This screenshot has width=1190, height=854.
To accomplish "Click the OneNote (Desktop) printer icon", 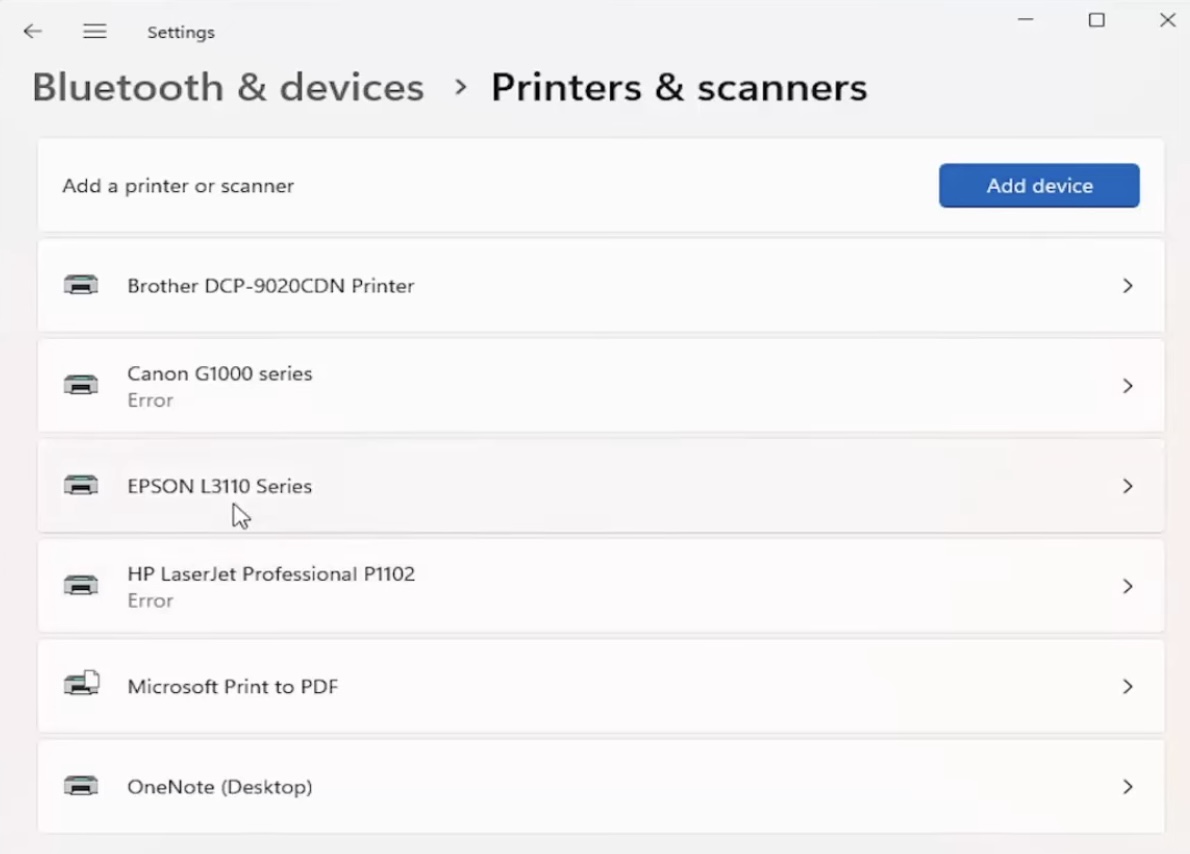I will click(x=81, y=786).
